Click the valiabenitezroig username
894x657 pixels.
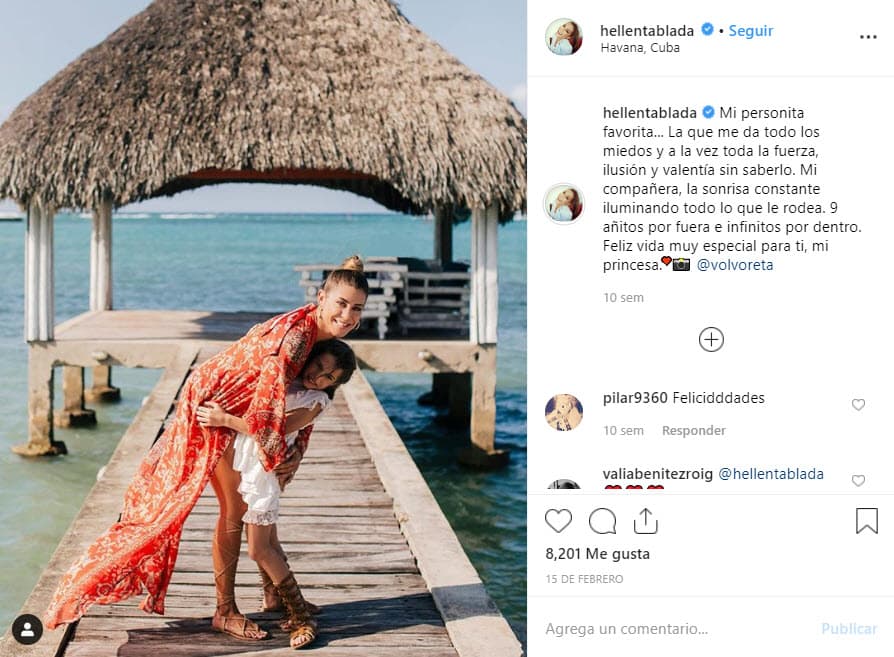coord(656,474)
